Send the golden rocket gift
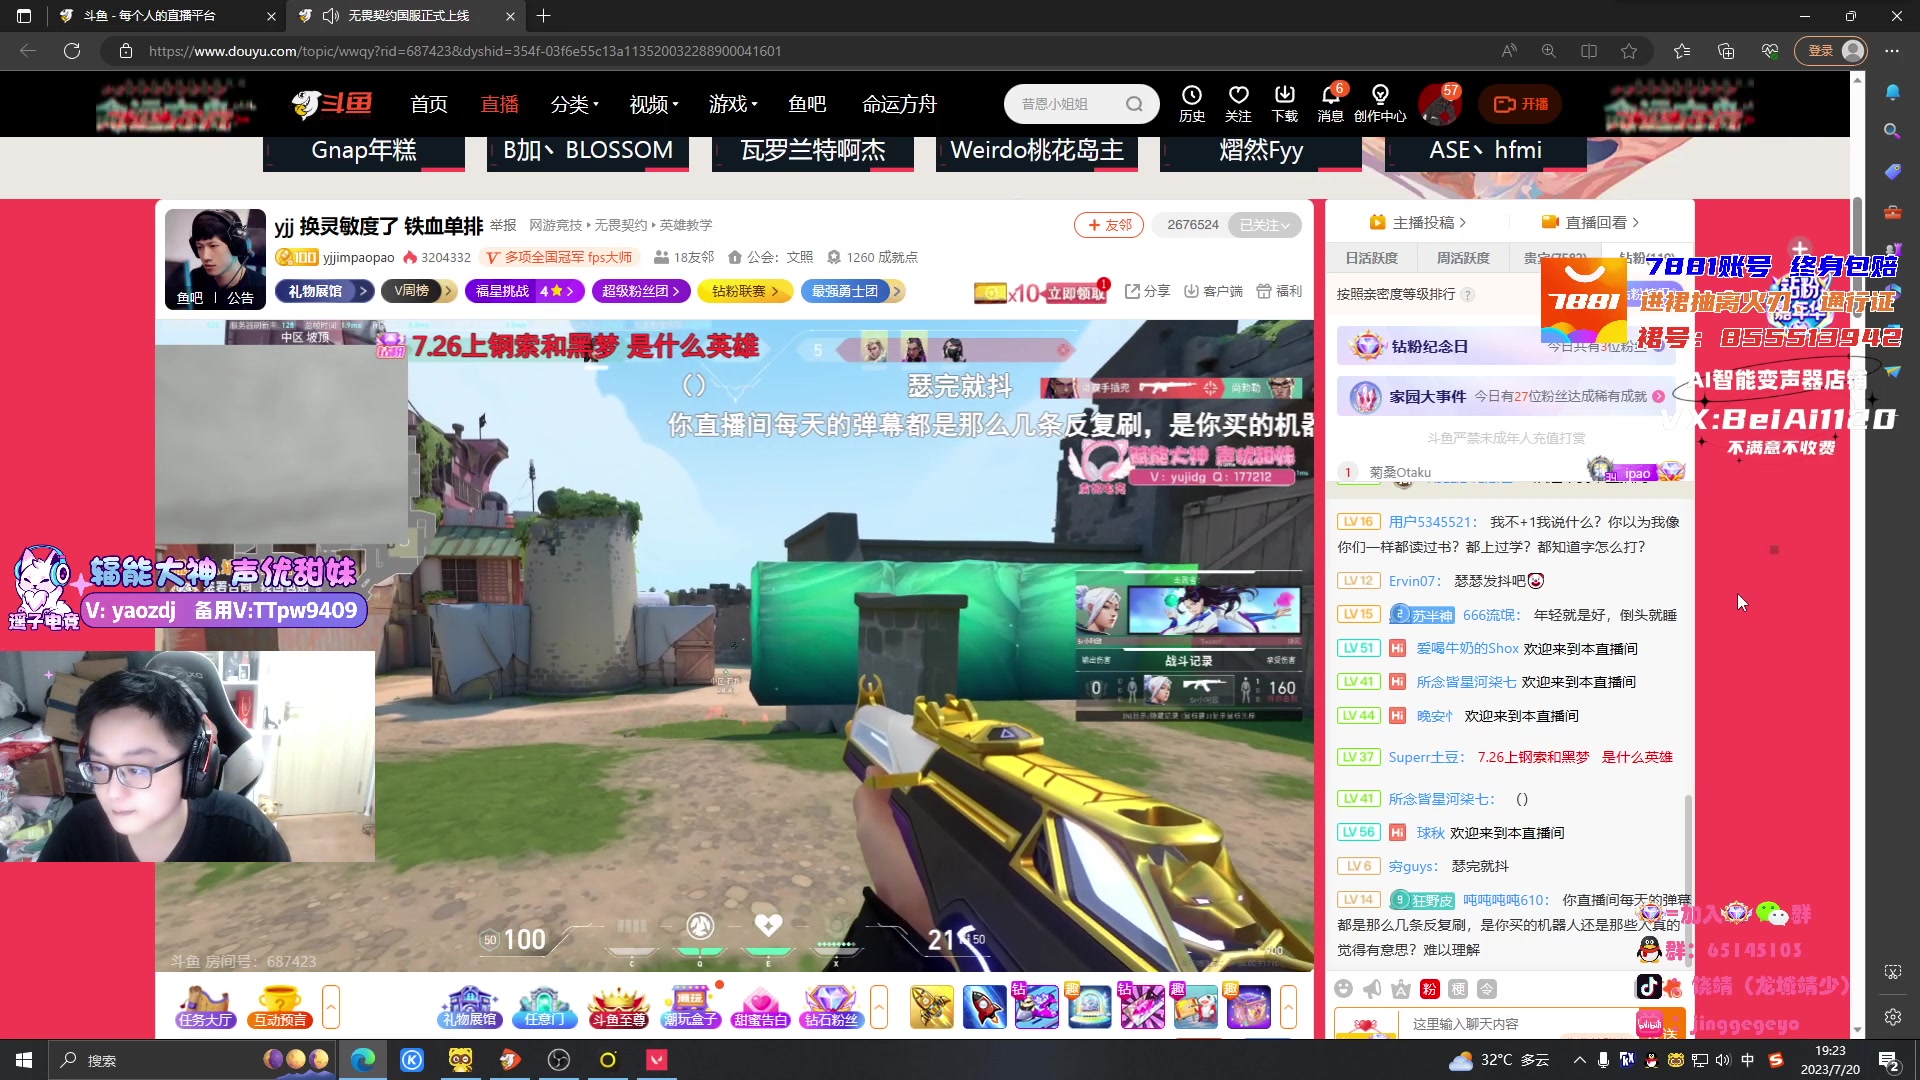Image resolution: width=1920 pixels, height=1080 pixels. tap(931, 1006)
